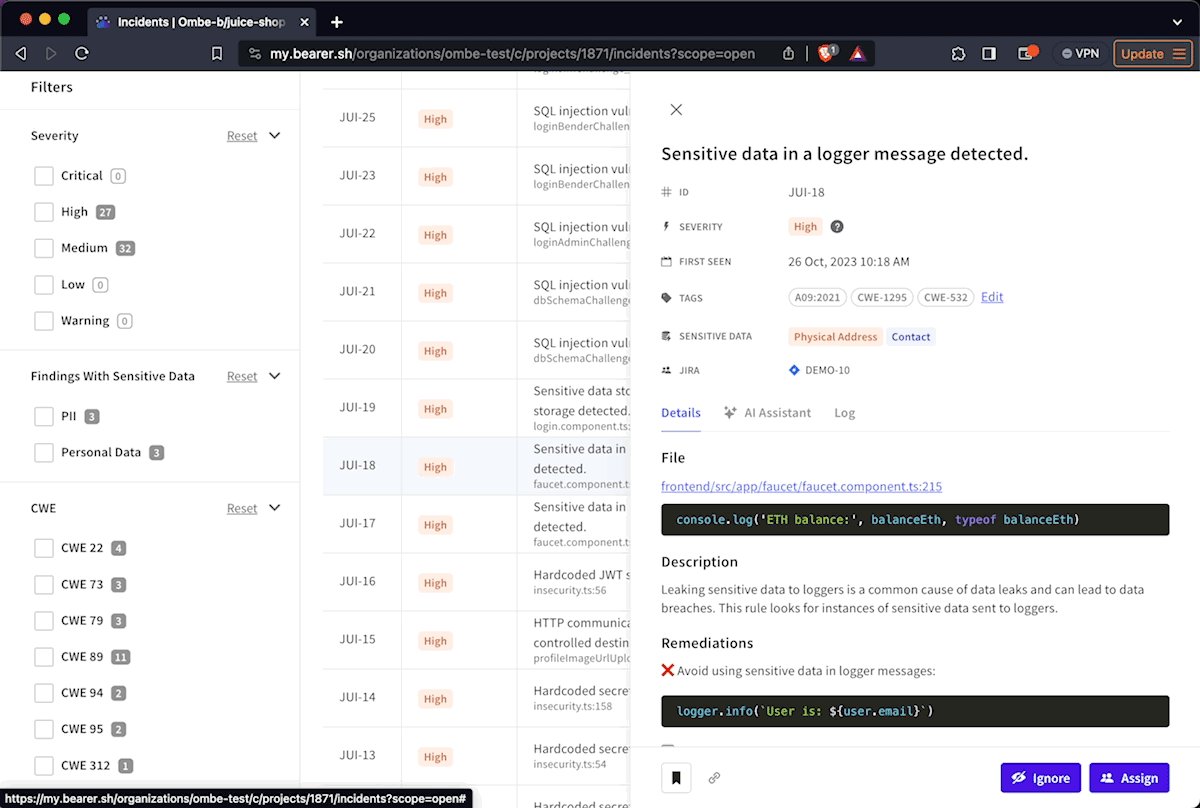Collapse the Severity filter section
Screen dimensions: 1200x808
[x=275, y=136]
